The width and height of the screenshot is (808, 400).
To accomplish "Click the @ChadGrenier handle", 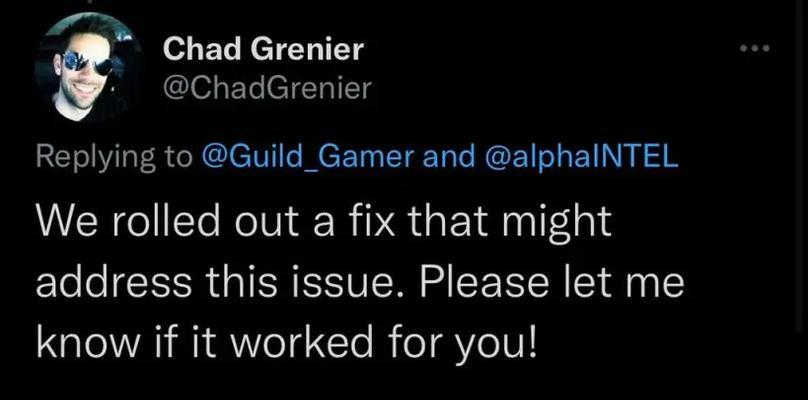I will pos(267,89).
